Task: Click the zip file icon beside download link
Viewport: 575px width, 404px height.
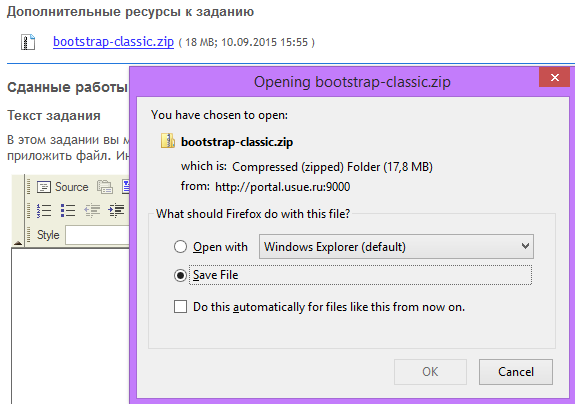Action: [28, 42]
